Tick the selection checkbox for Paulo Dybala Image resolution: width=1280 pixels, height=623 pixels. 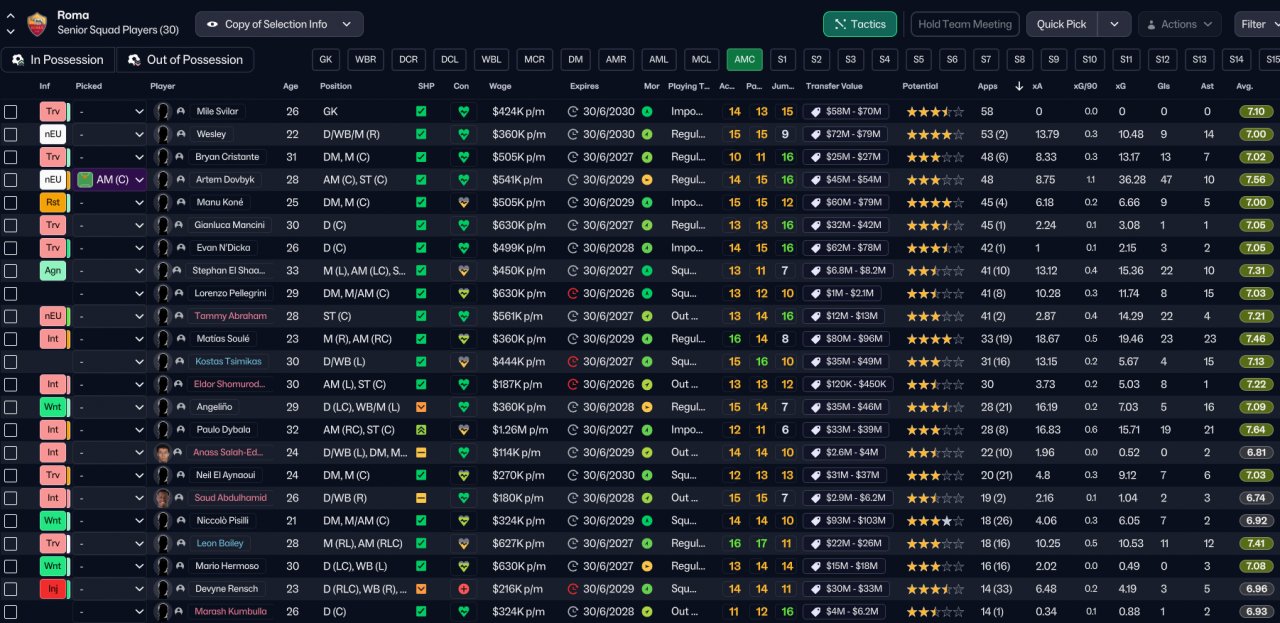[x=11, y=430]
